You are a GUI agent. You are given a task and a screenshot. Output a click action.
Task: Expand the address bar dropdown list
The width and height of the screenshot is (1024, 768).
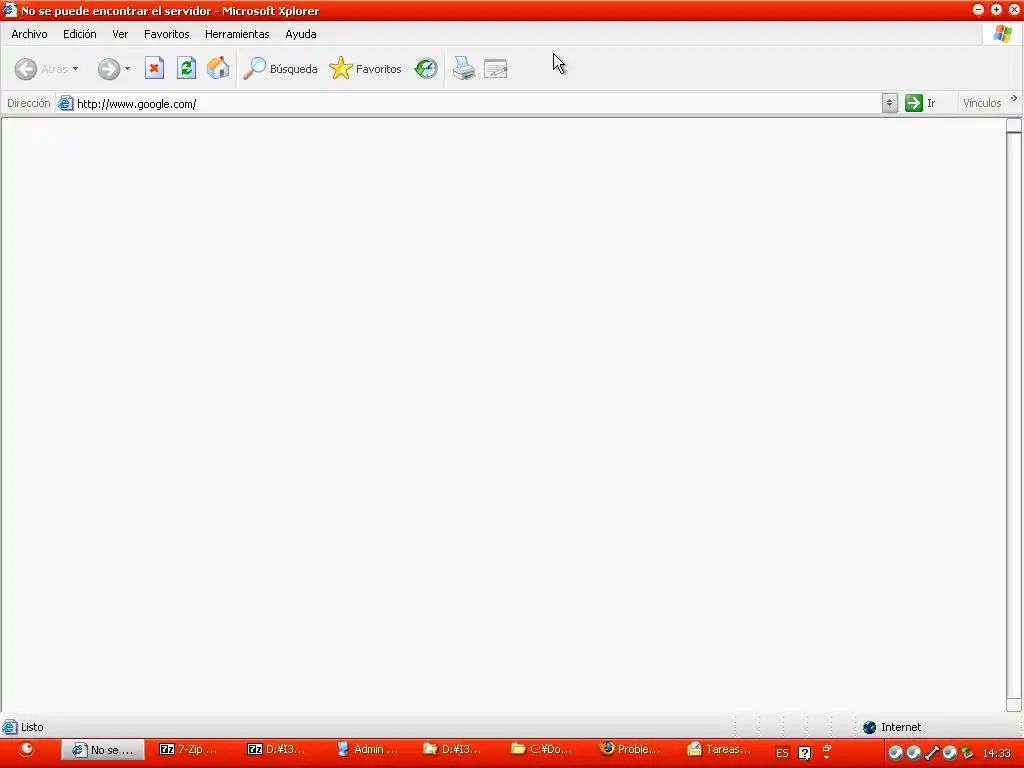pos(889,103)
